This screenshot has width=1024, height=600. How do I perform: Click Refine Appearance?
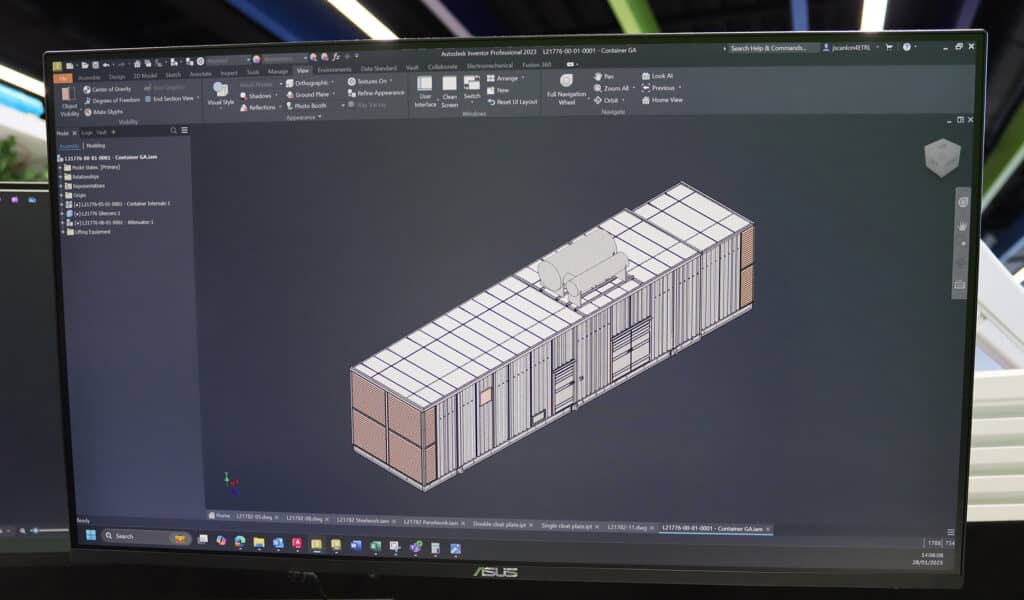point(376,93)
